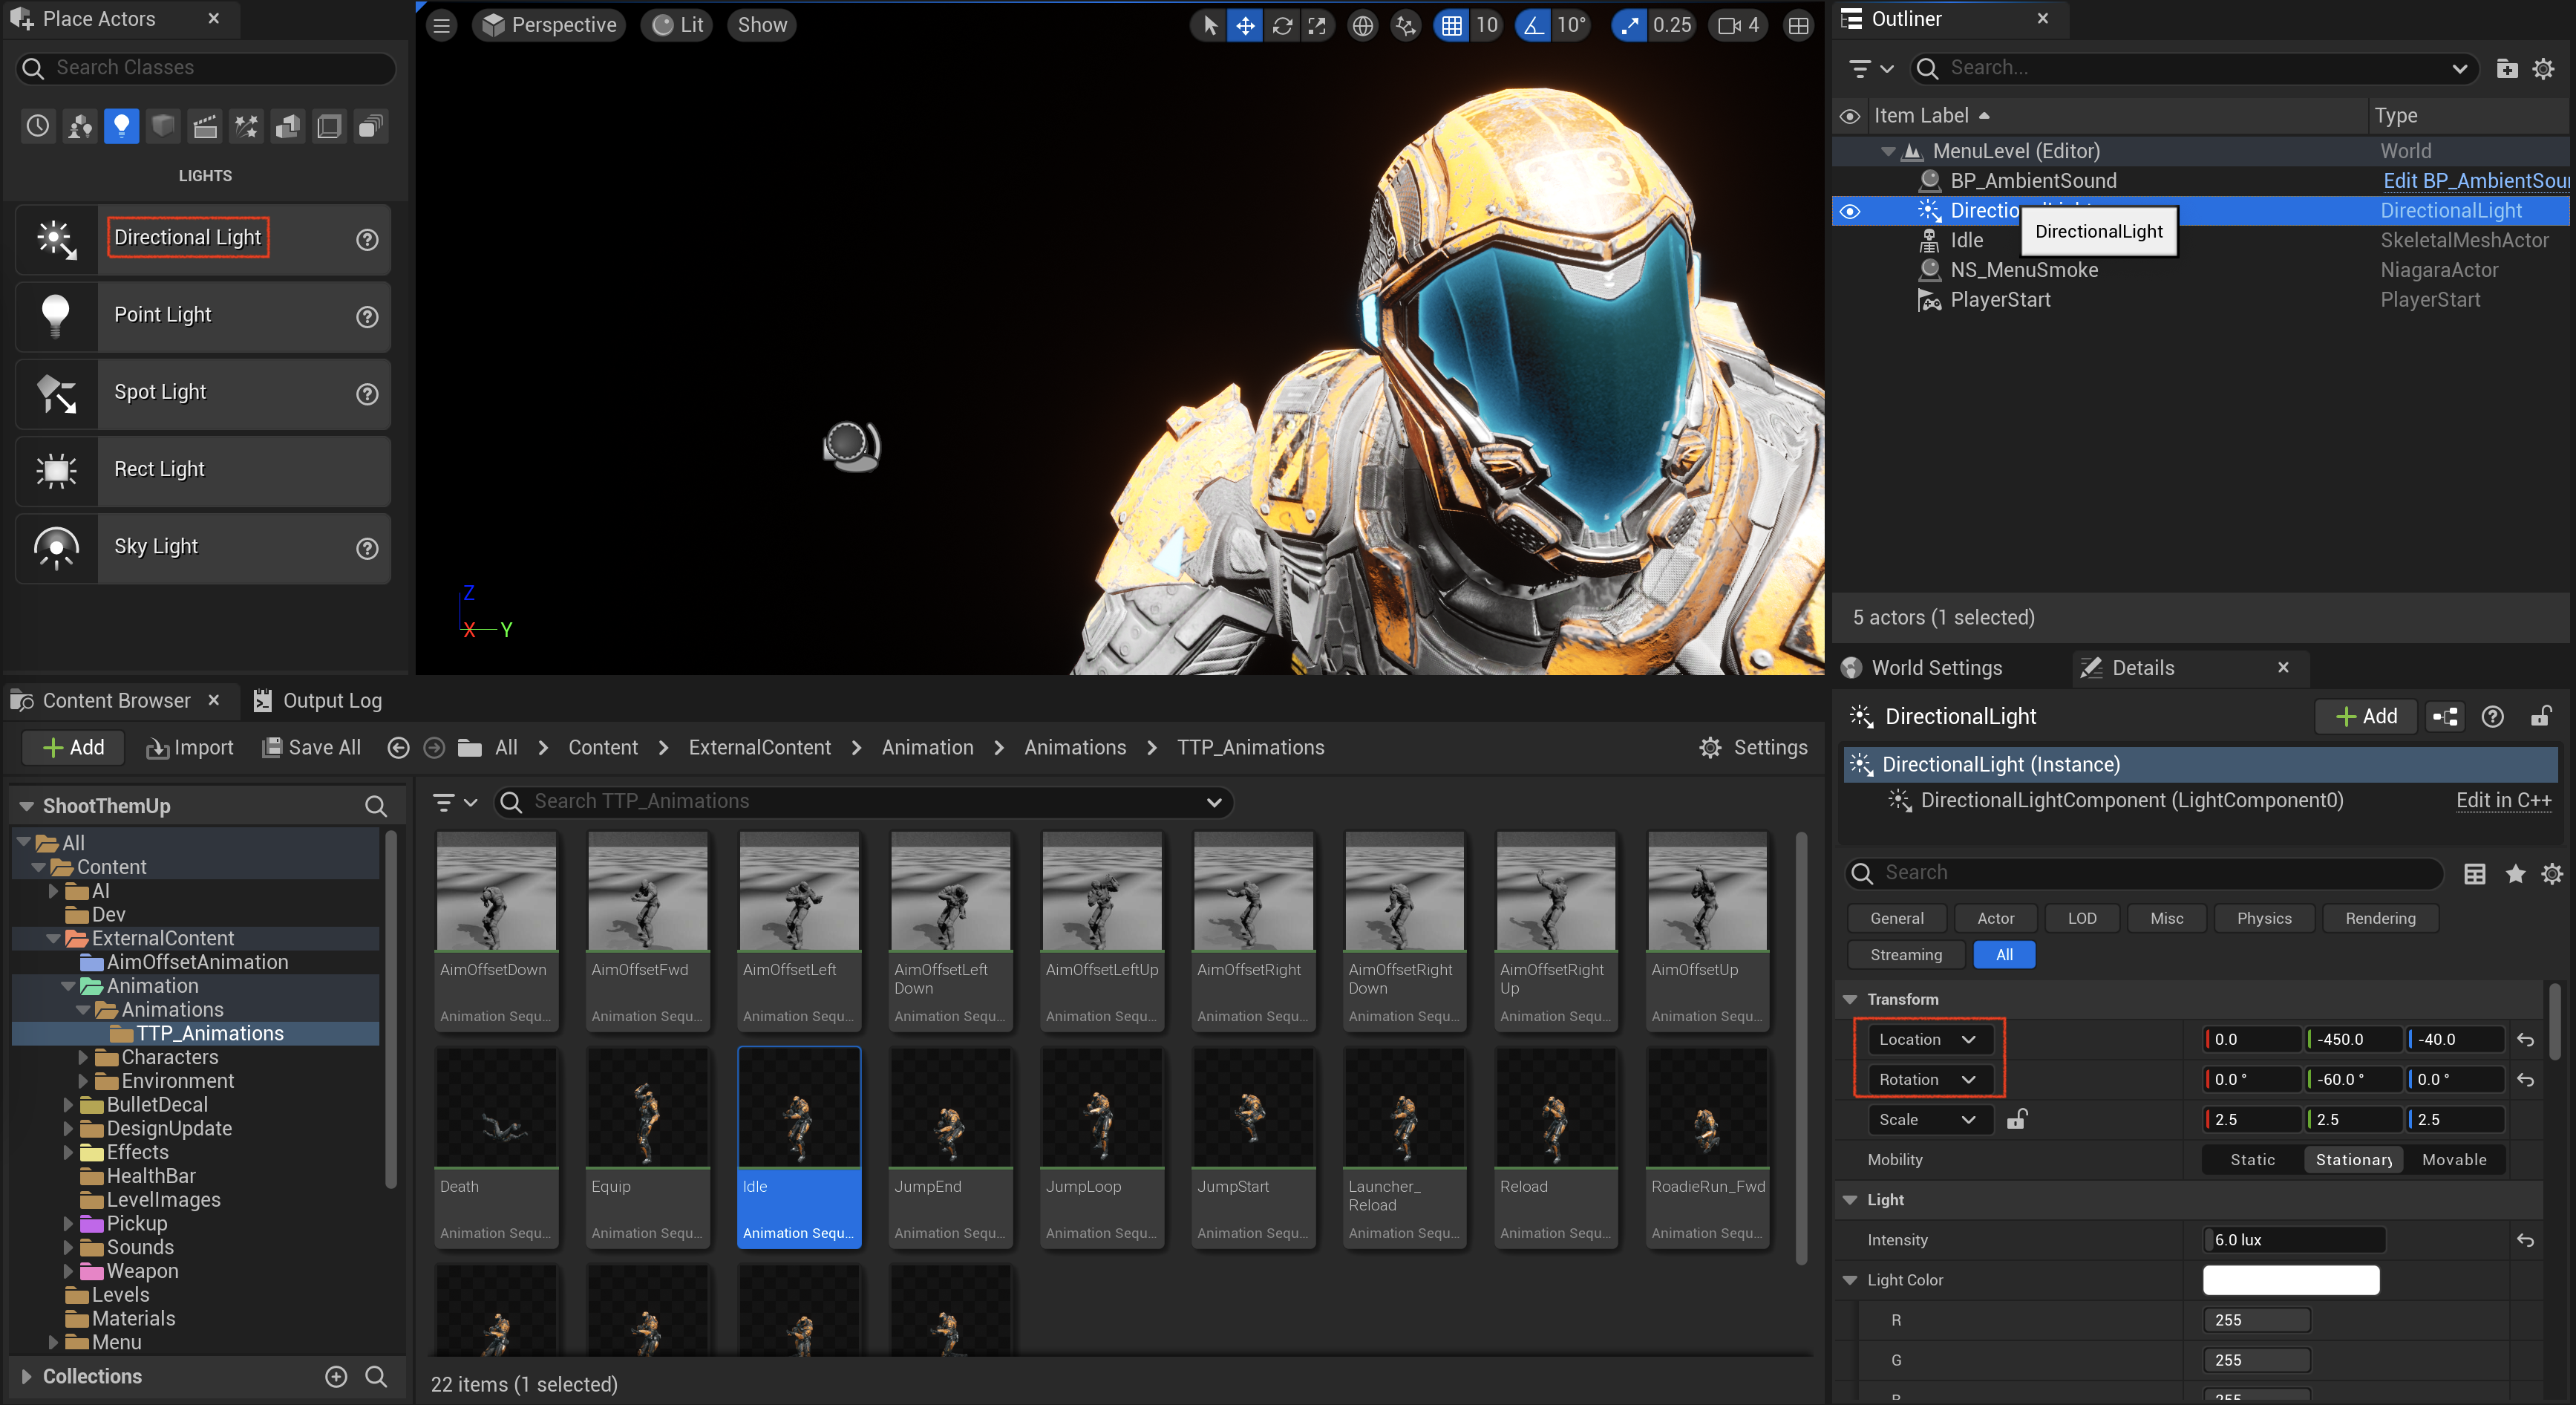Select the Geometry category icon
This screenshot has height=1405, width=2576.
[x=288, y=127]
